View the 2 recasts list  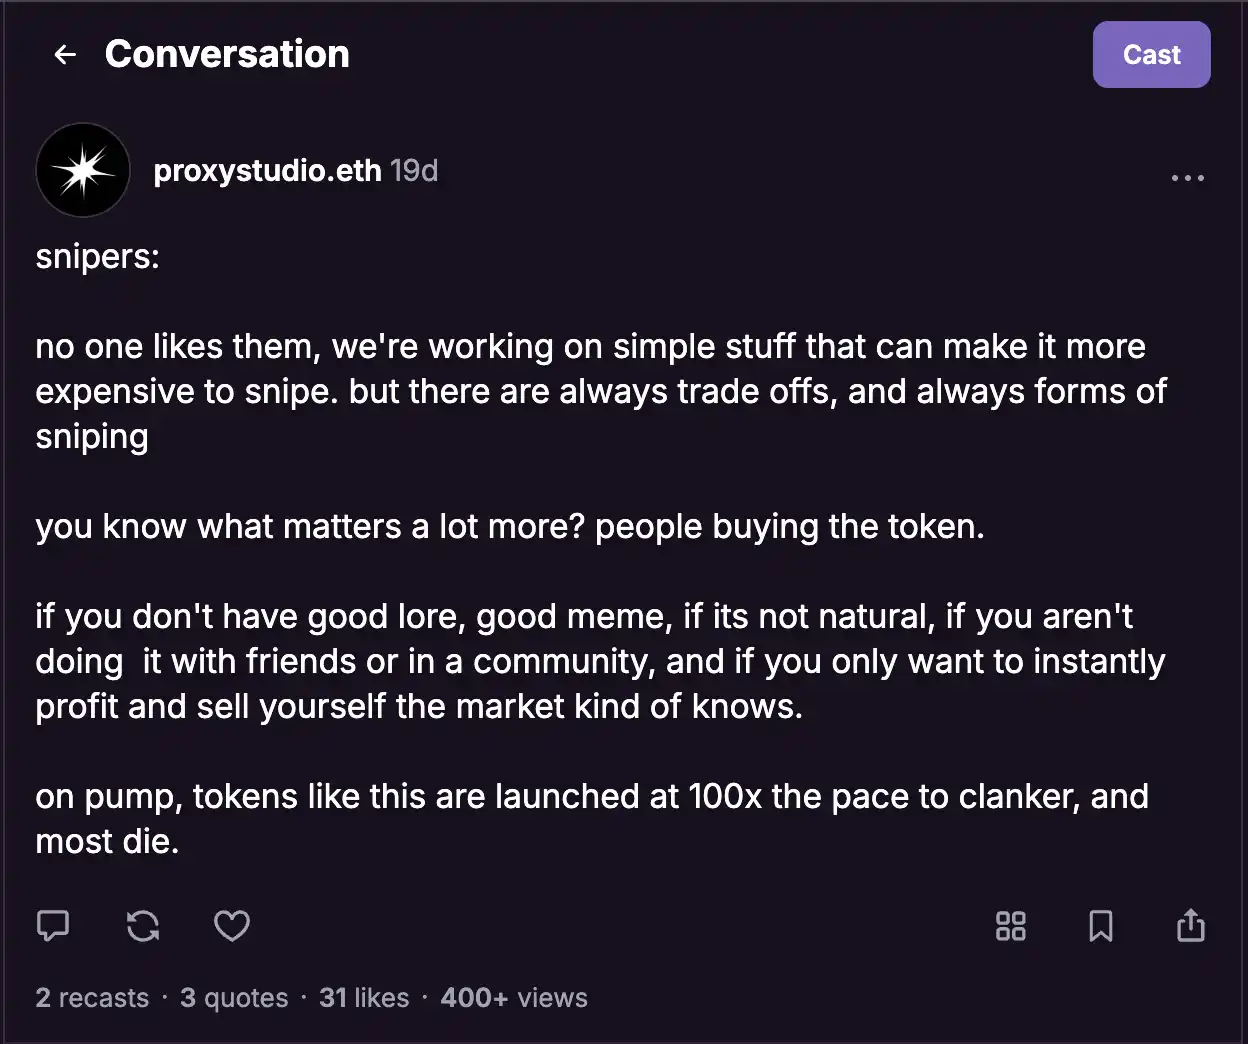click(x=92, y=998)
